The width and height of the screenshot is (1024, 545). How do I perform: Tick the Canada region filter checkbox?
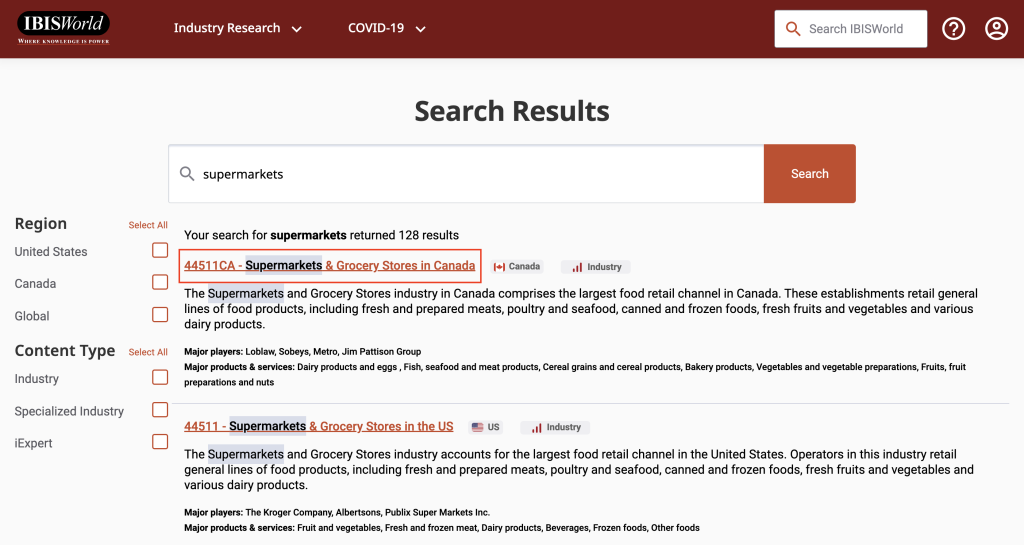click(160, 283)
